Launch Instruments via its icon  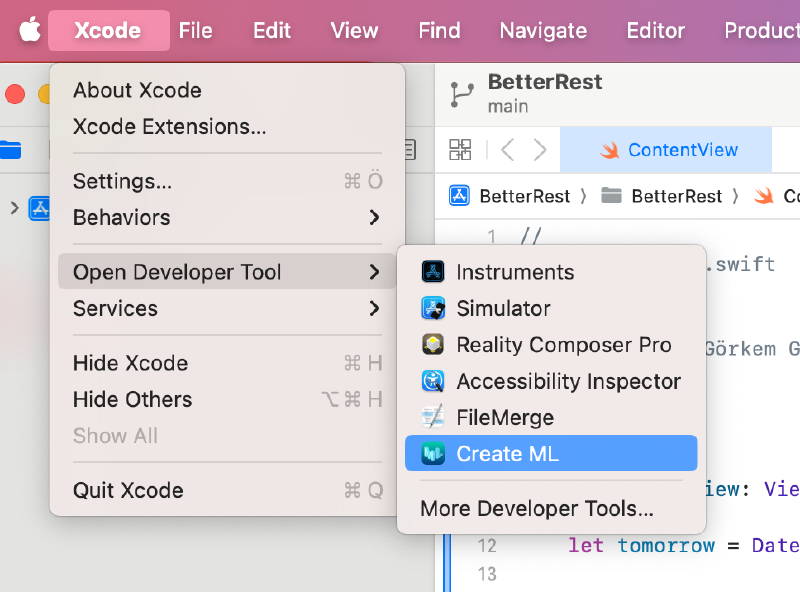(433, 272)
